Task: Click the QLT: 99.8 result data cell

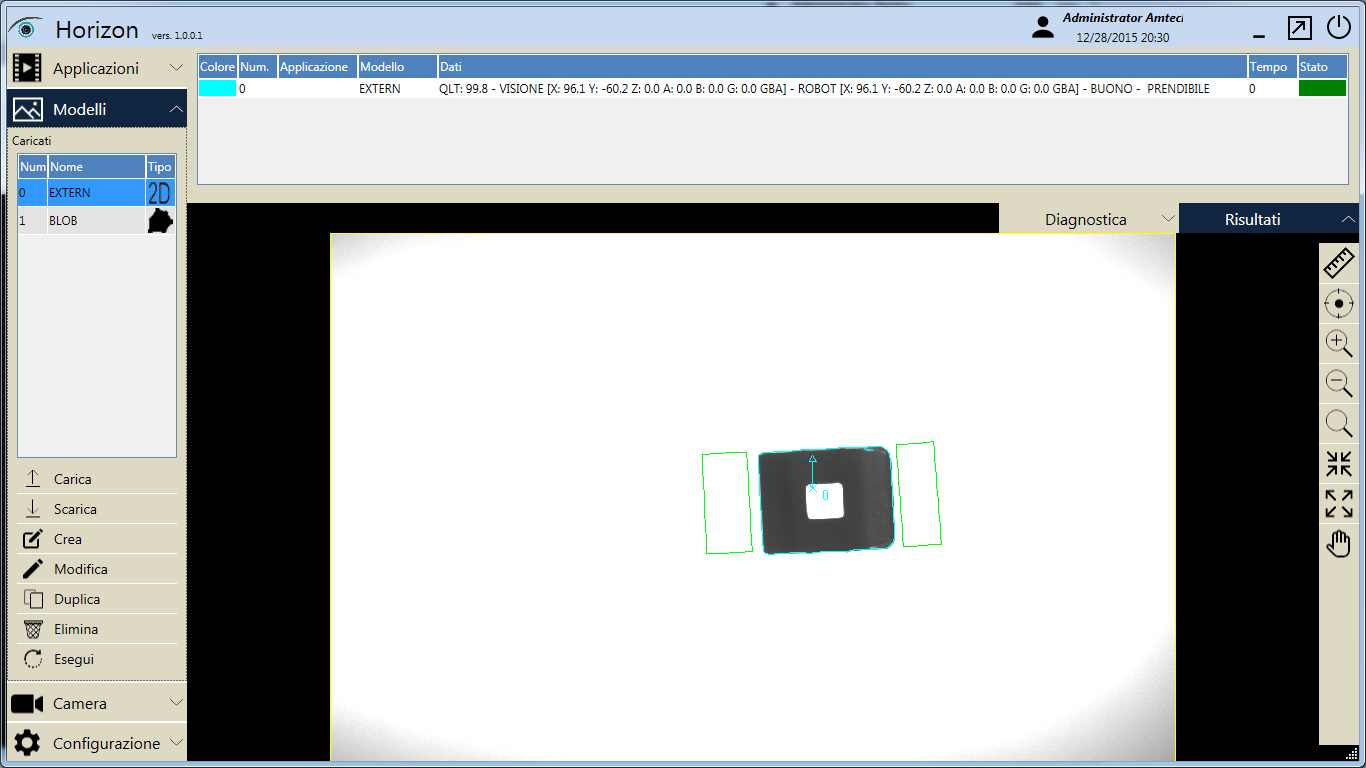Action: (841, 89)
